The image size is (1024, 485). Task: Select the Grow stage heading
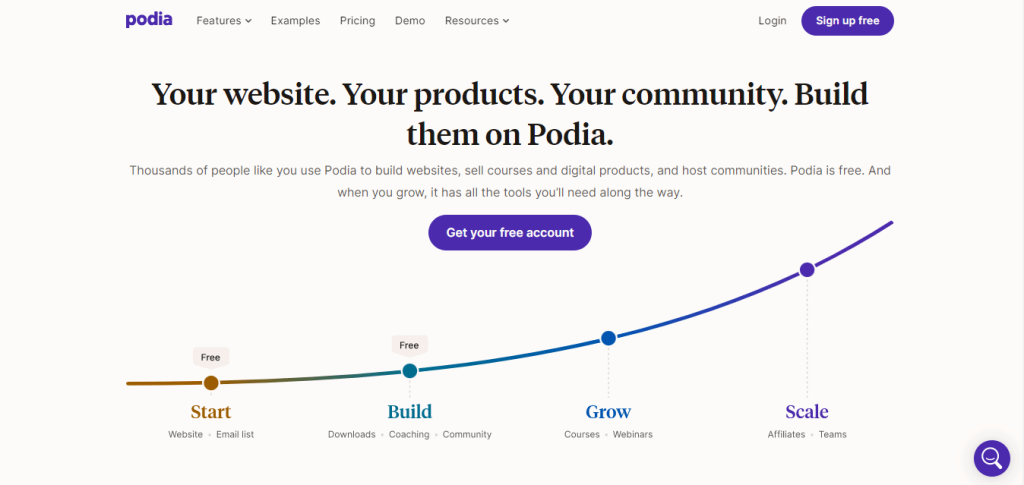click(x=608, y=412)
